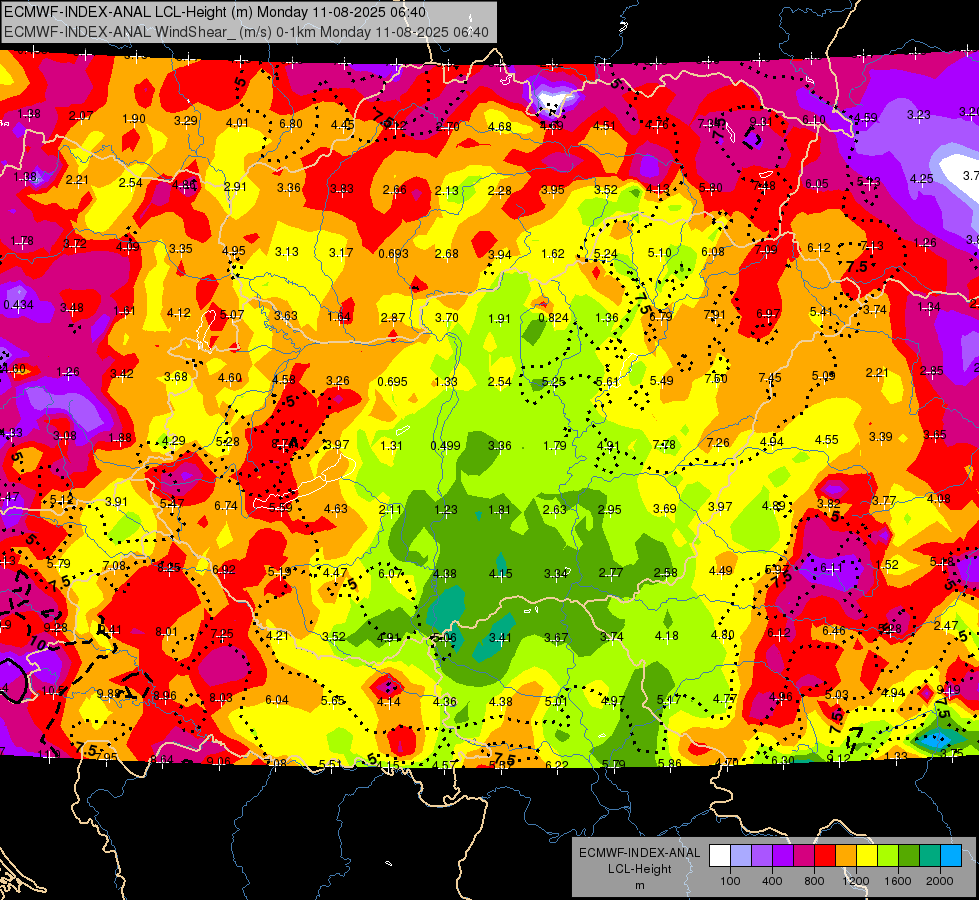Click the legend 'LCL-Height' label
The image size is (979, 900).
(x=639, y=869)
